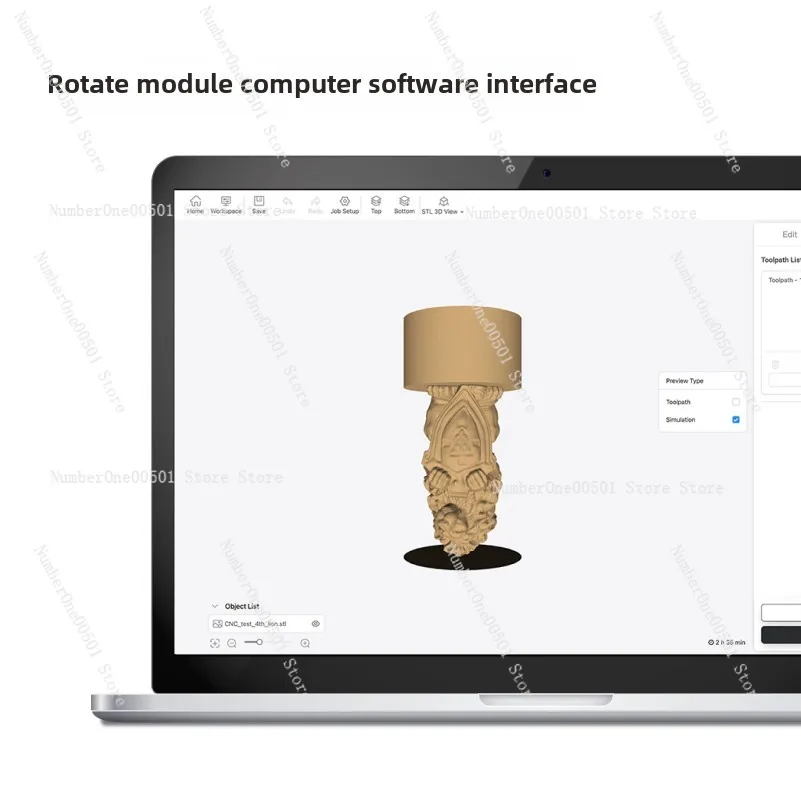Go to the Home screen icon

point(195,204)
